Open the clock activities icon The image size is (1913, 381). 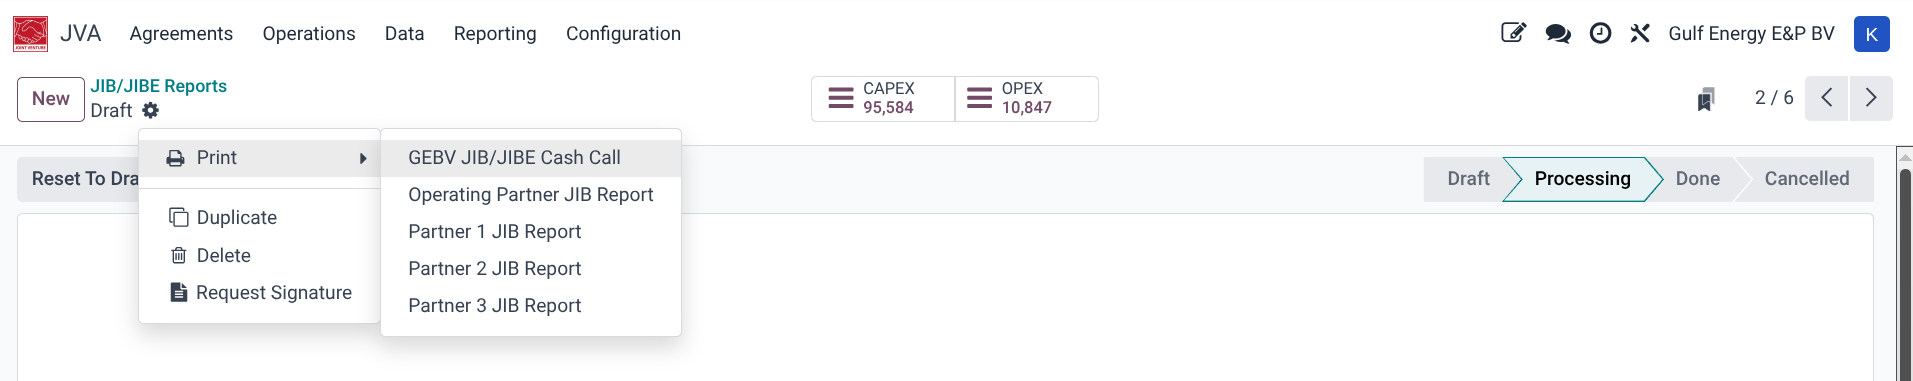[x=1600, y=33]
